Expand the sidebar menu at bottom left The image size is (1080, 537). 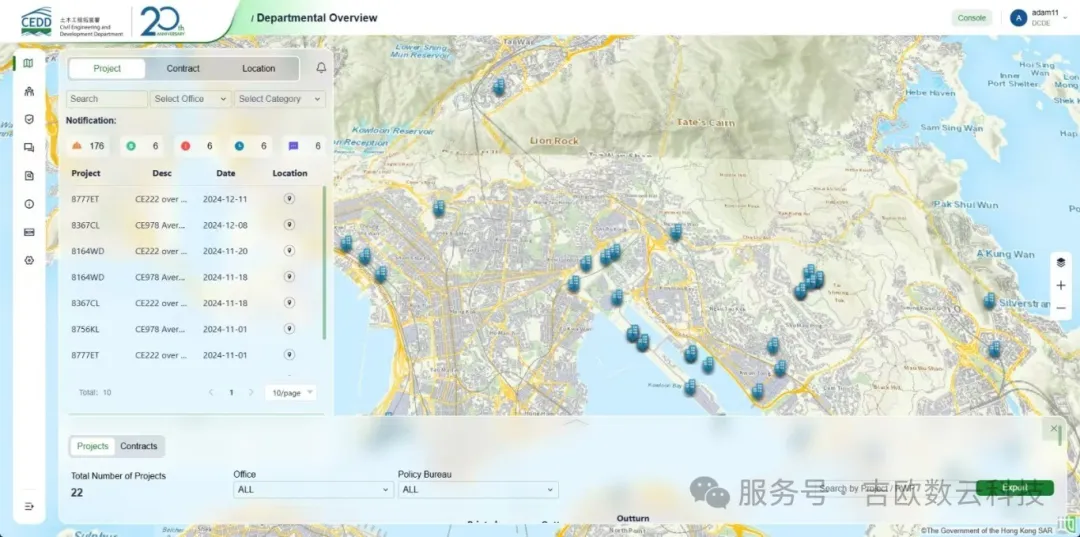click(29, 506)
